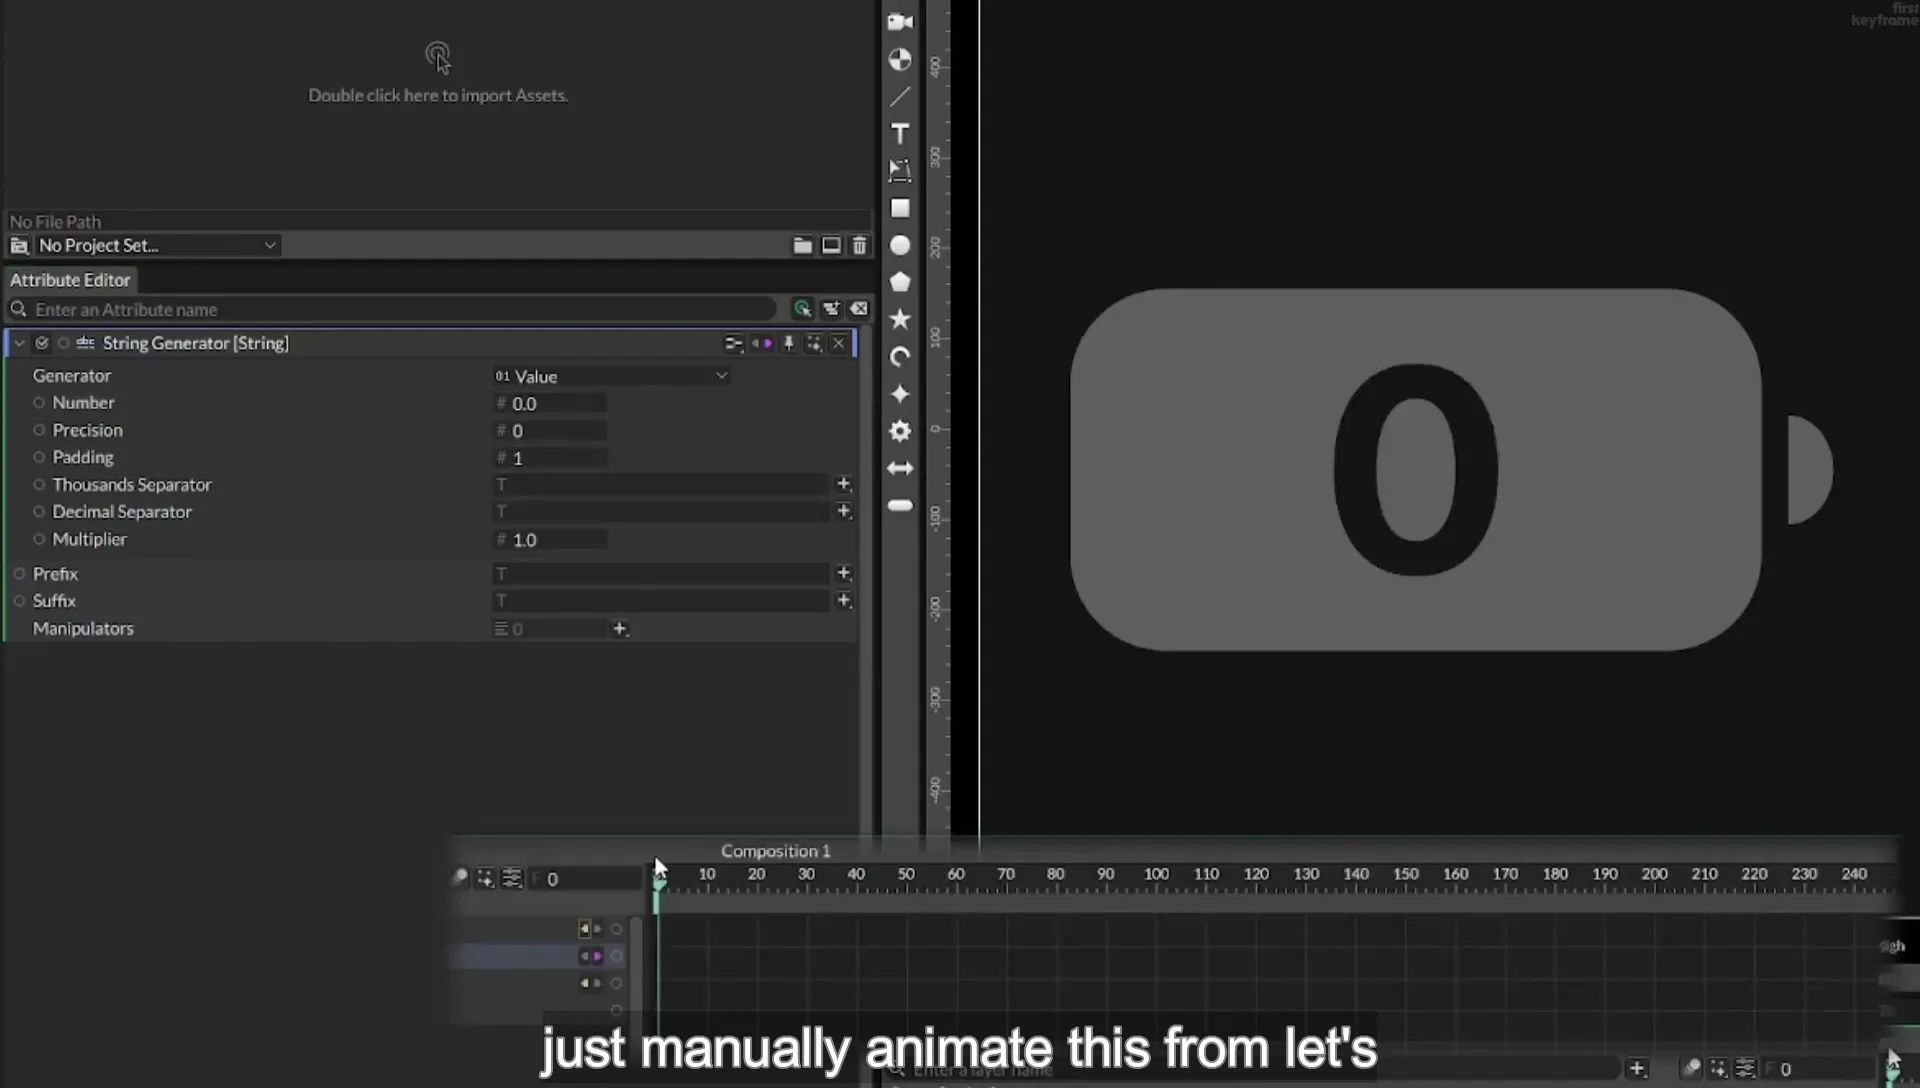Add to Thousands Separator with plus button
Image resolution: width=1920 pixels, height=1088 pixels.
(844, 484)
